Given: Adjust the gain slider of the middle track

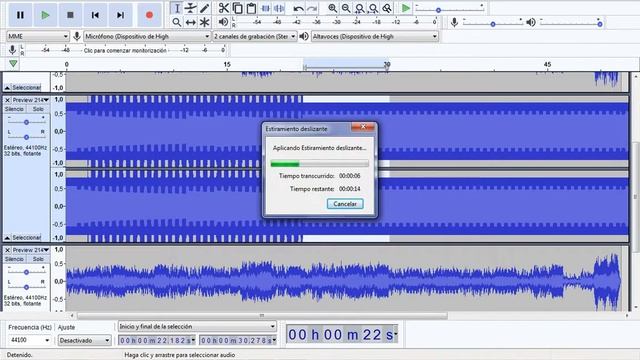Looking at the screenshot, I should point(26,122).
